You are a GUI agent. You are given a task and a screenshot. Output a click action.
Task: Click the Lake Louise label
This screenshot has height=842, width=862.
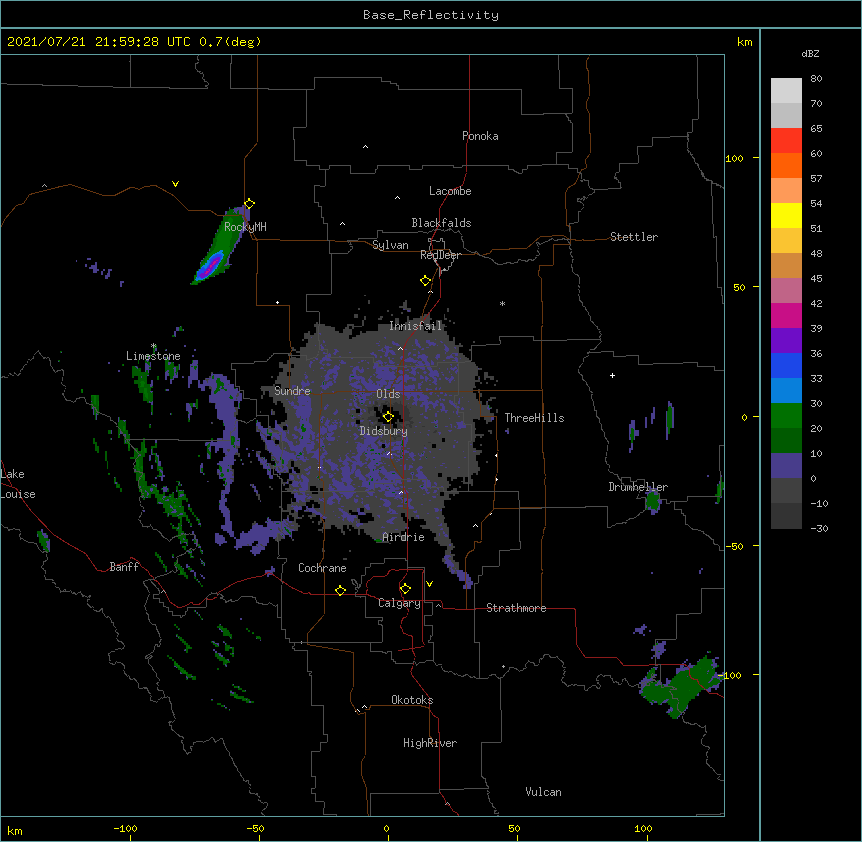18,484
